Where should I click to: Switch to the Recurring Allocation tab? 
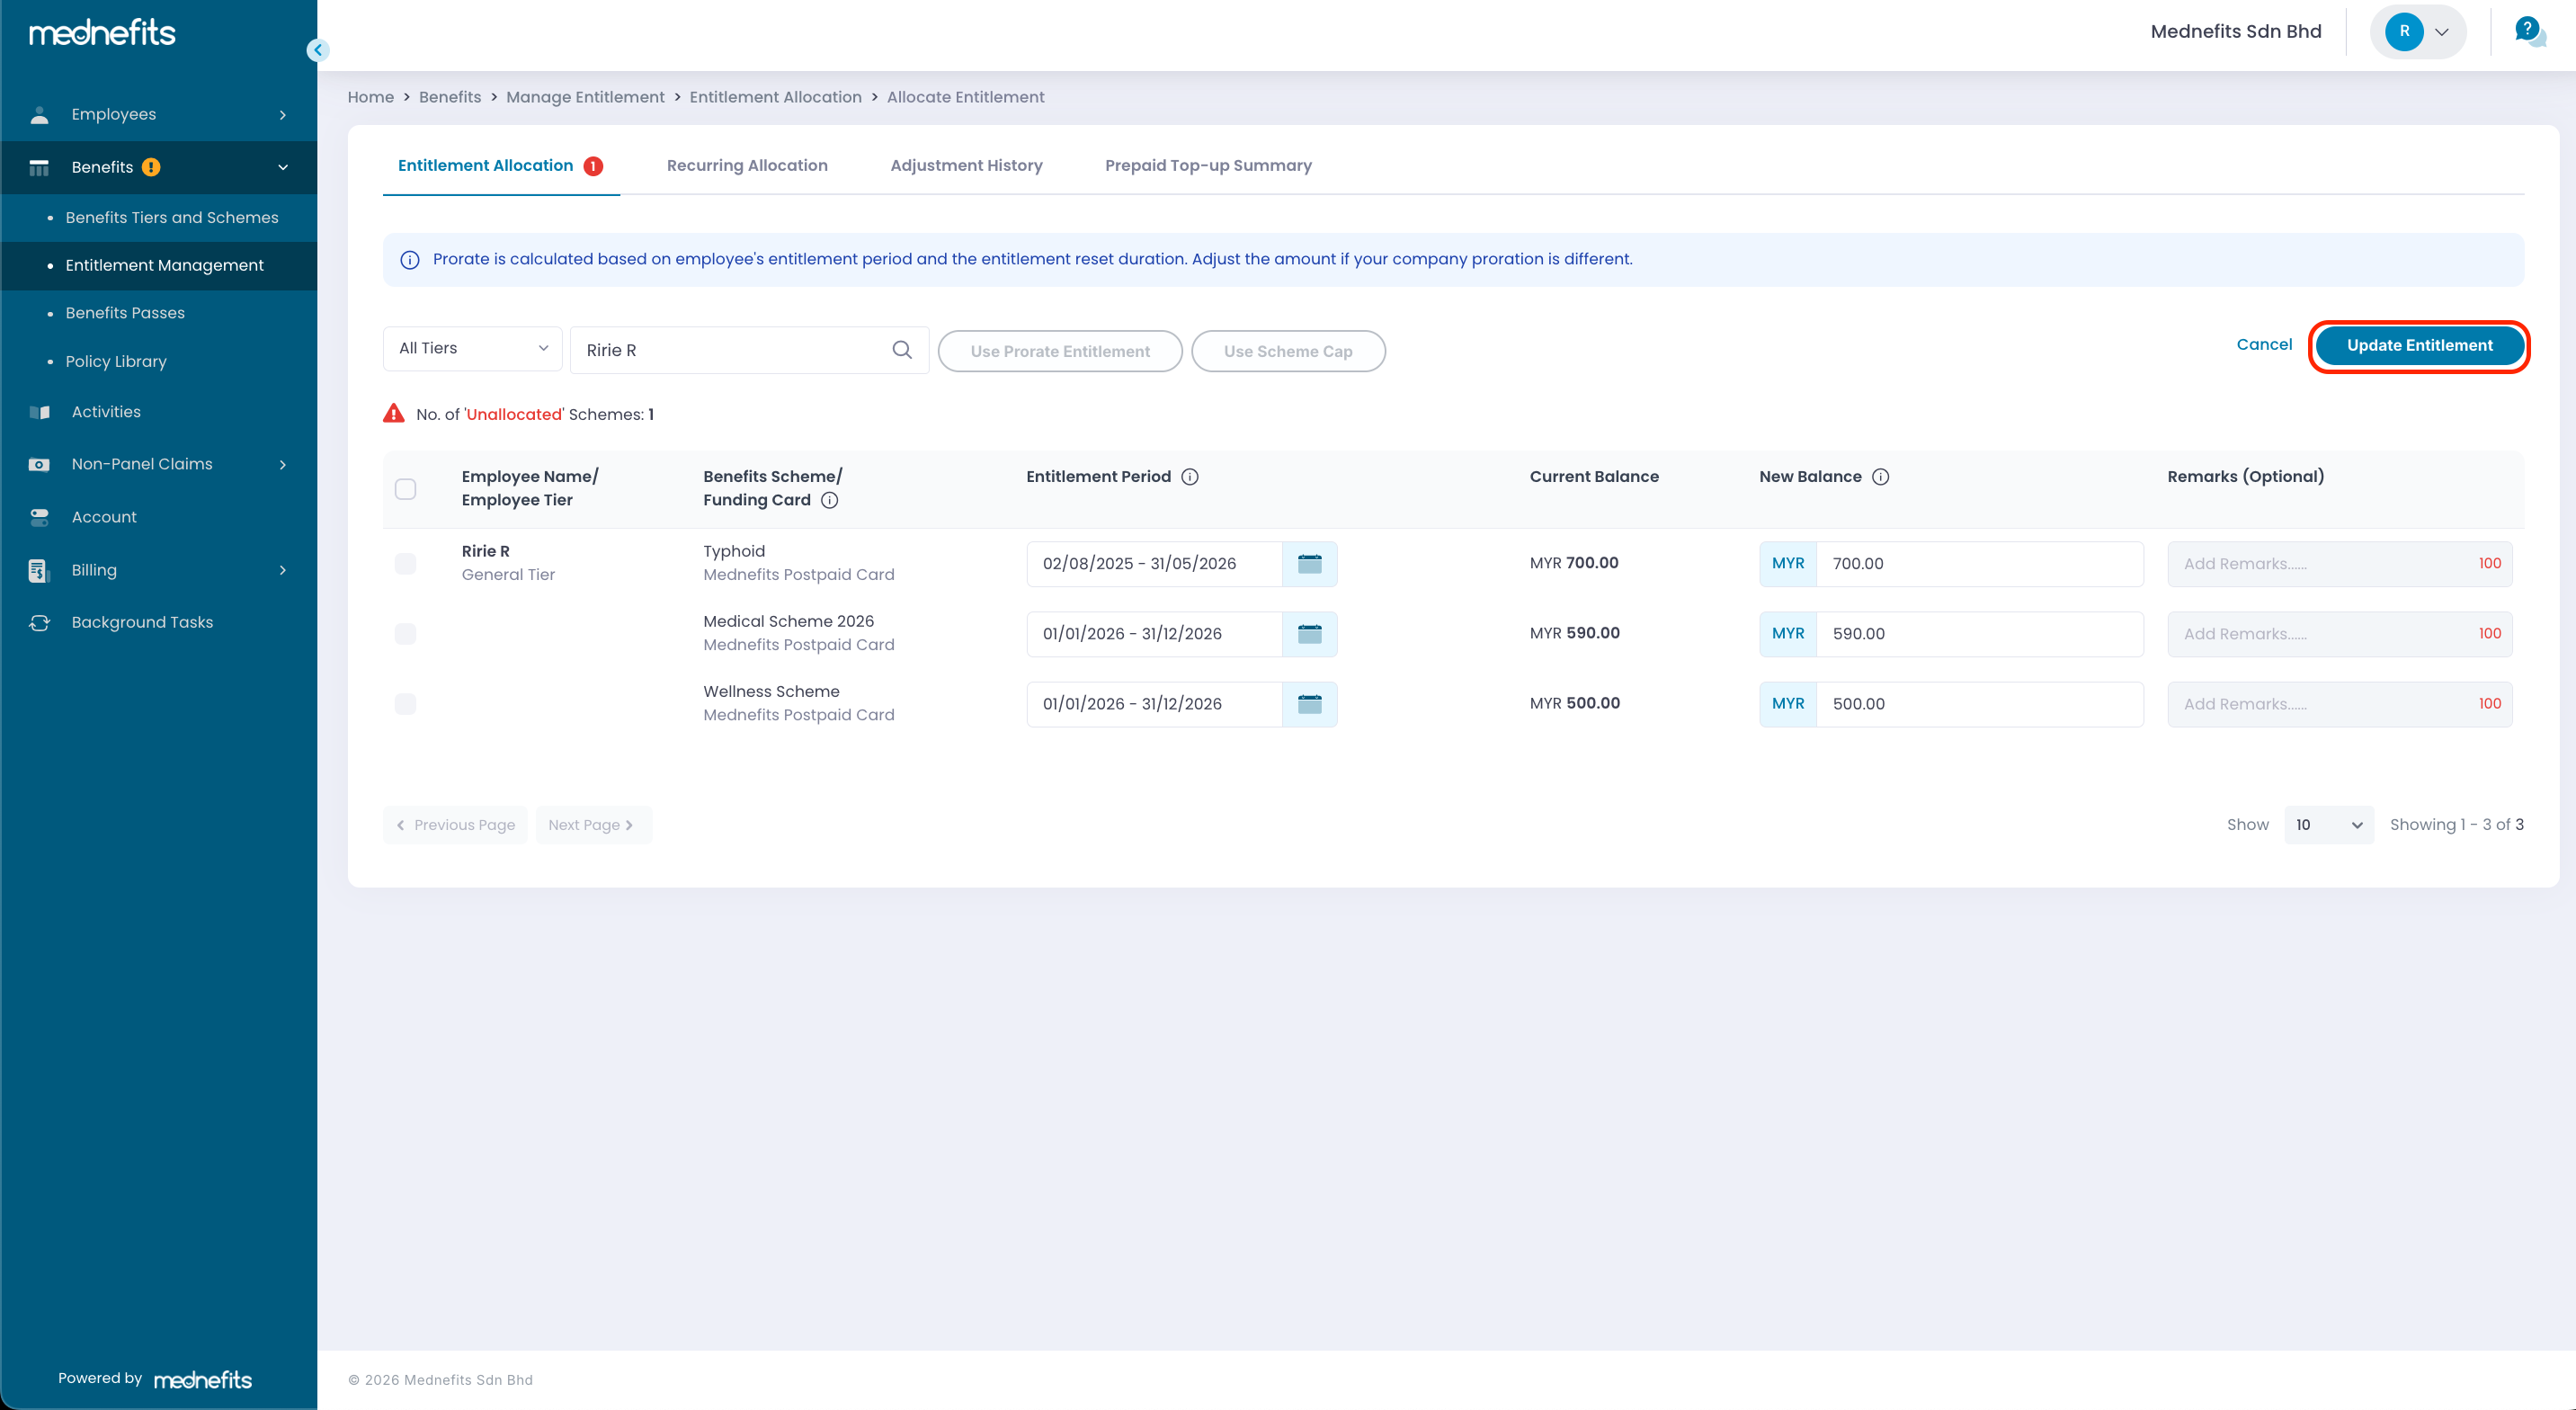point(747,166)
